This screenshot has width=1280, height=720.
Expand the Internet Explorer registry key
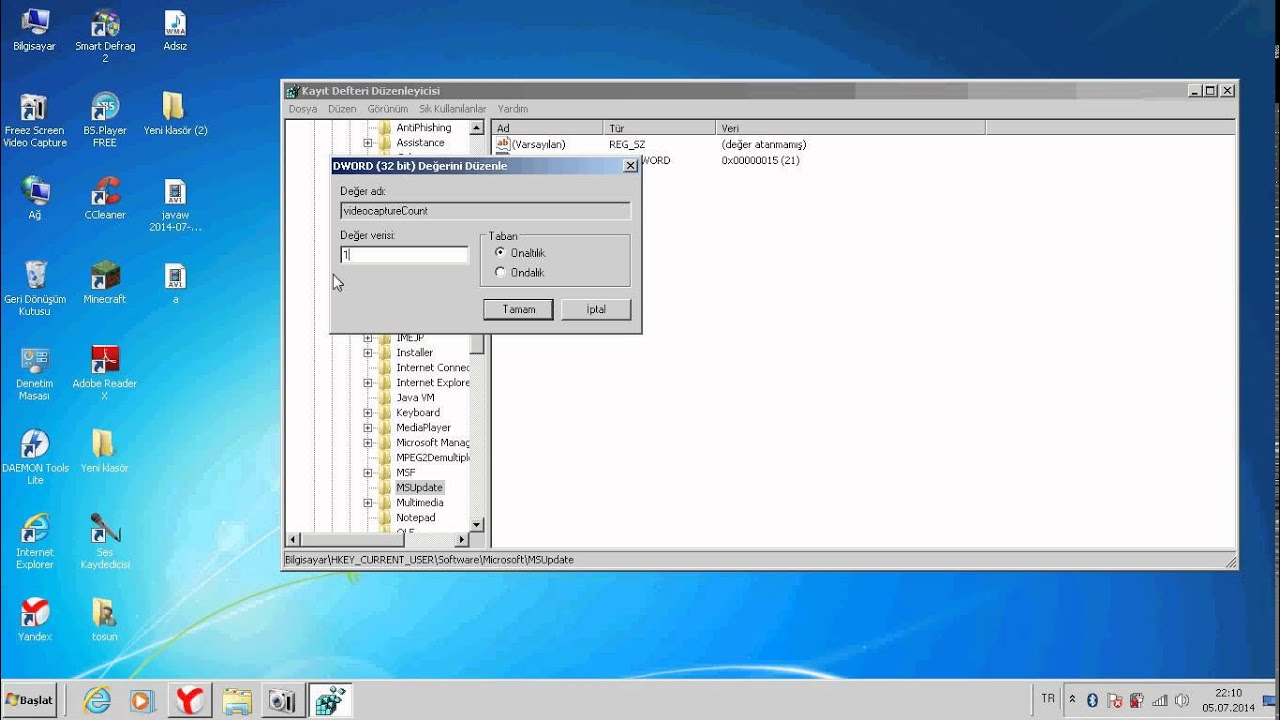(x=368, y=383)
